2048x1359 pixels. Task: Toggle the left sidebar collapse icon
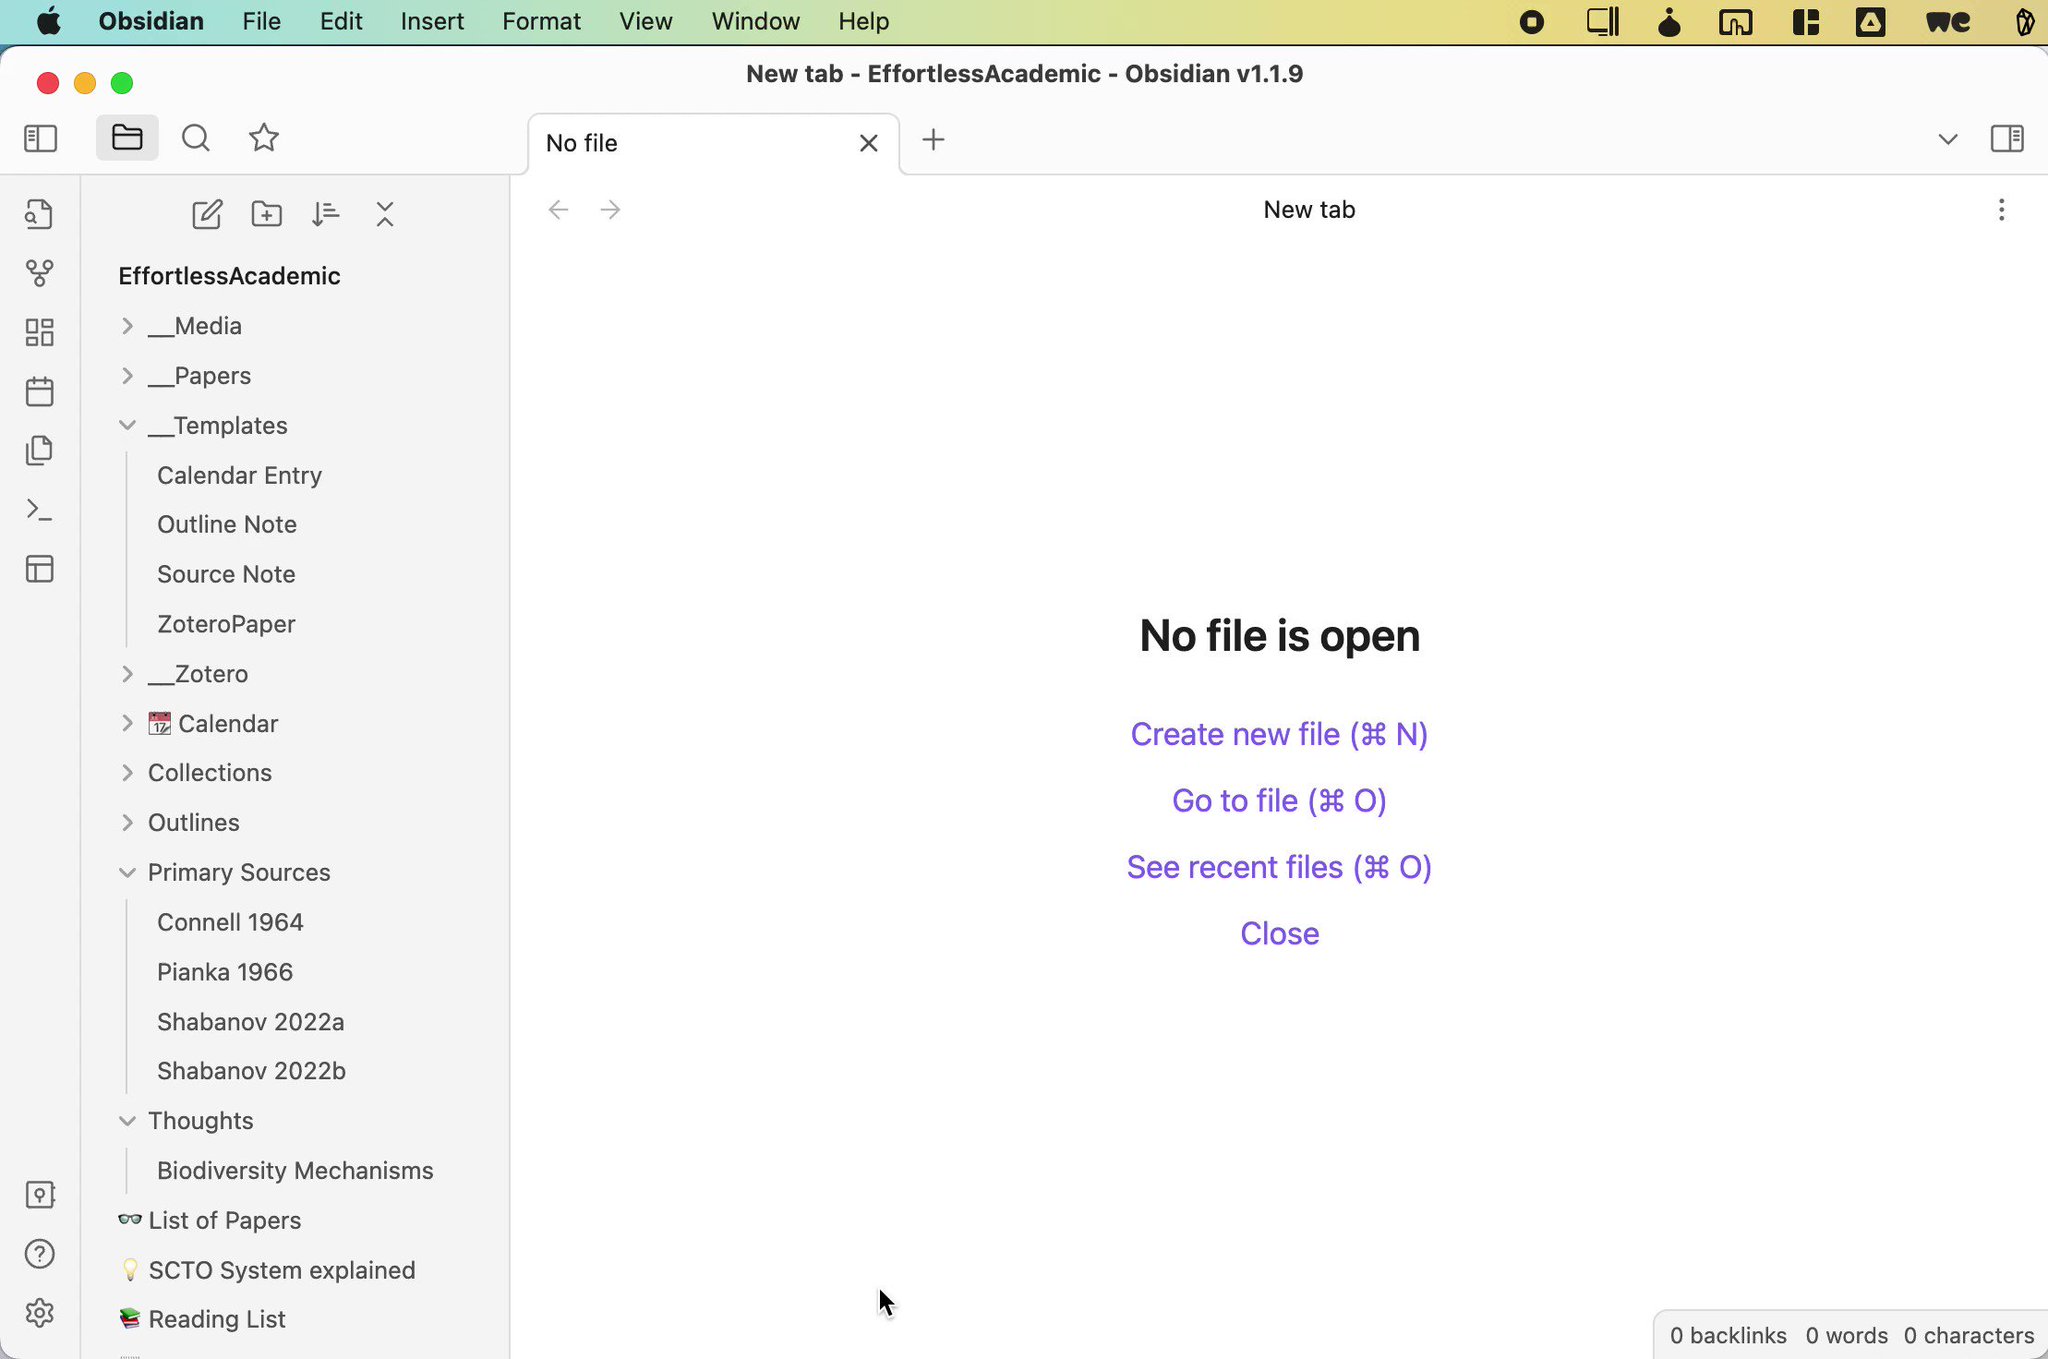40,138
